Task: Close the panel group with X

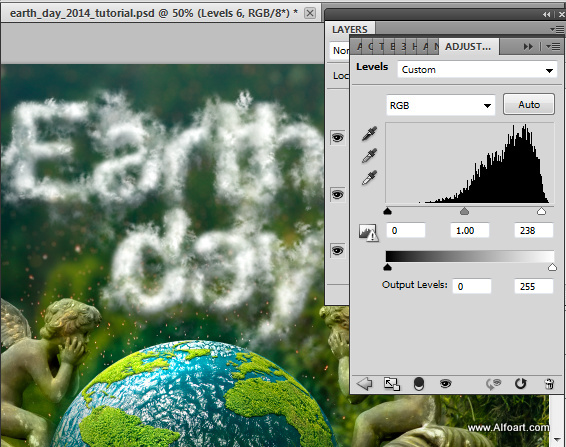Action: point(562,14)
